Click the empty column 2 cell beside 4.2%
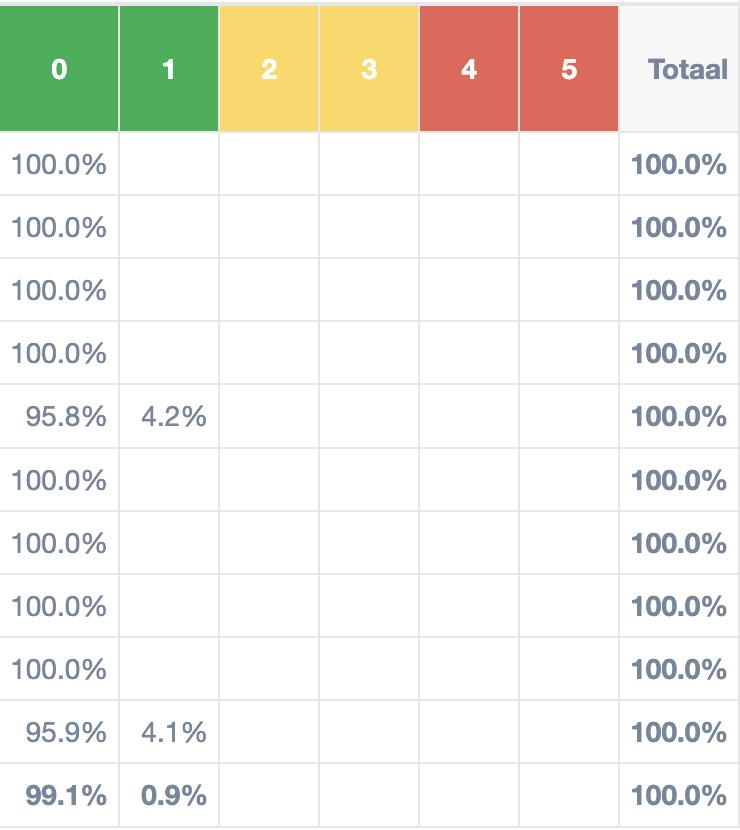 (x=268, y=416)
